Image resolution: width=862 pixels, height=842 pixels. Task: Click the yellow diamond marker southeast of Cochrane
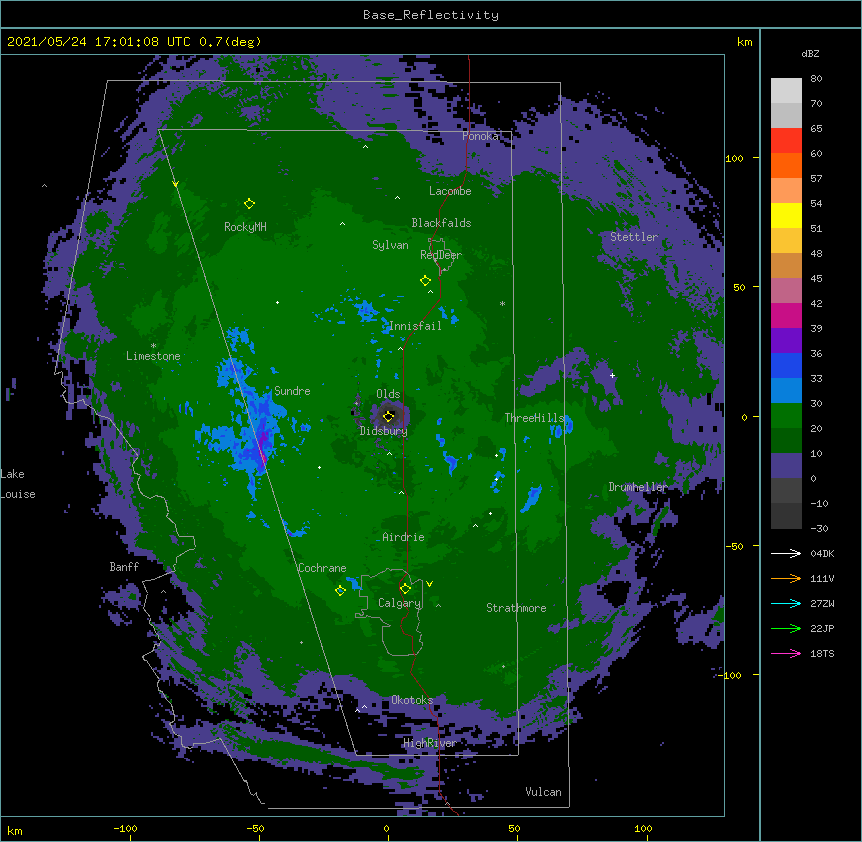click(340, 591)
